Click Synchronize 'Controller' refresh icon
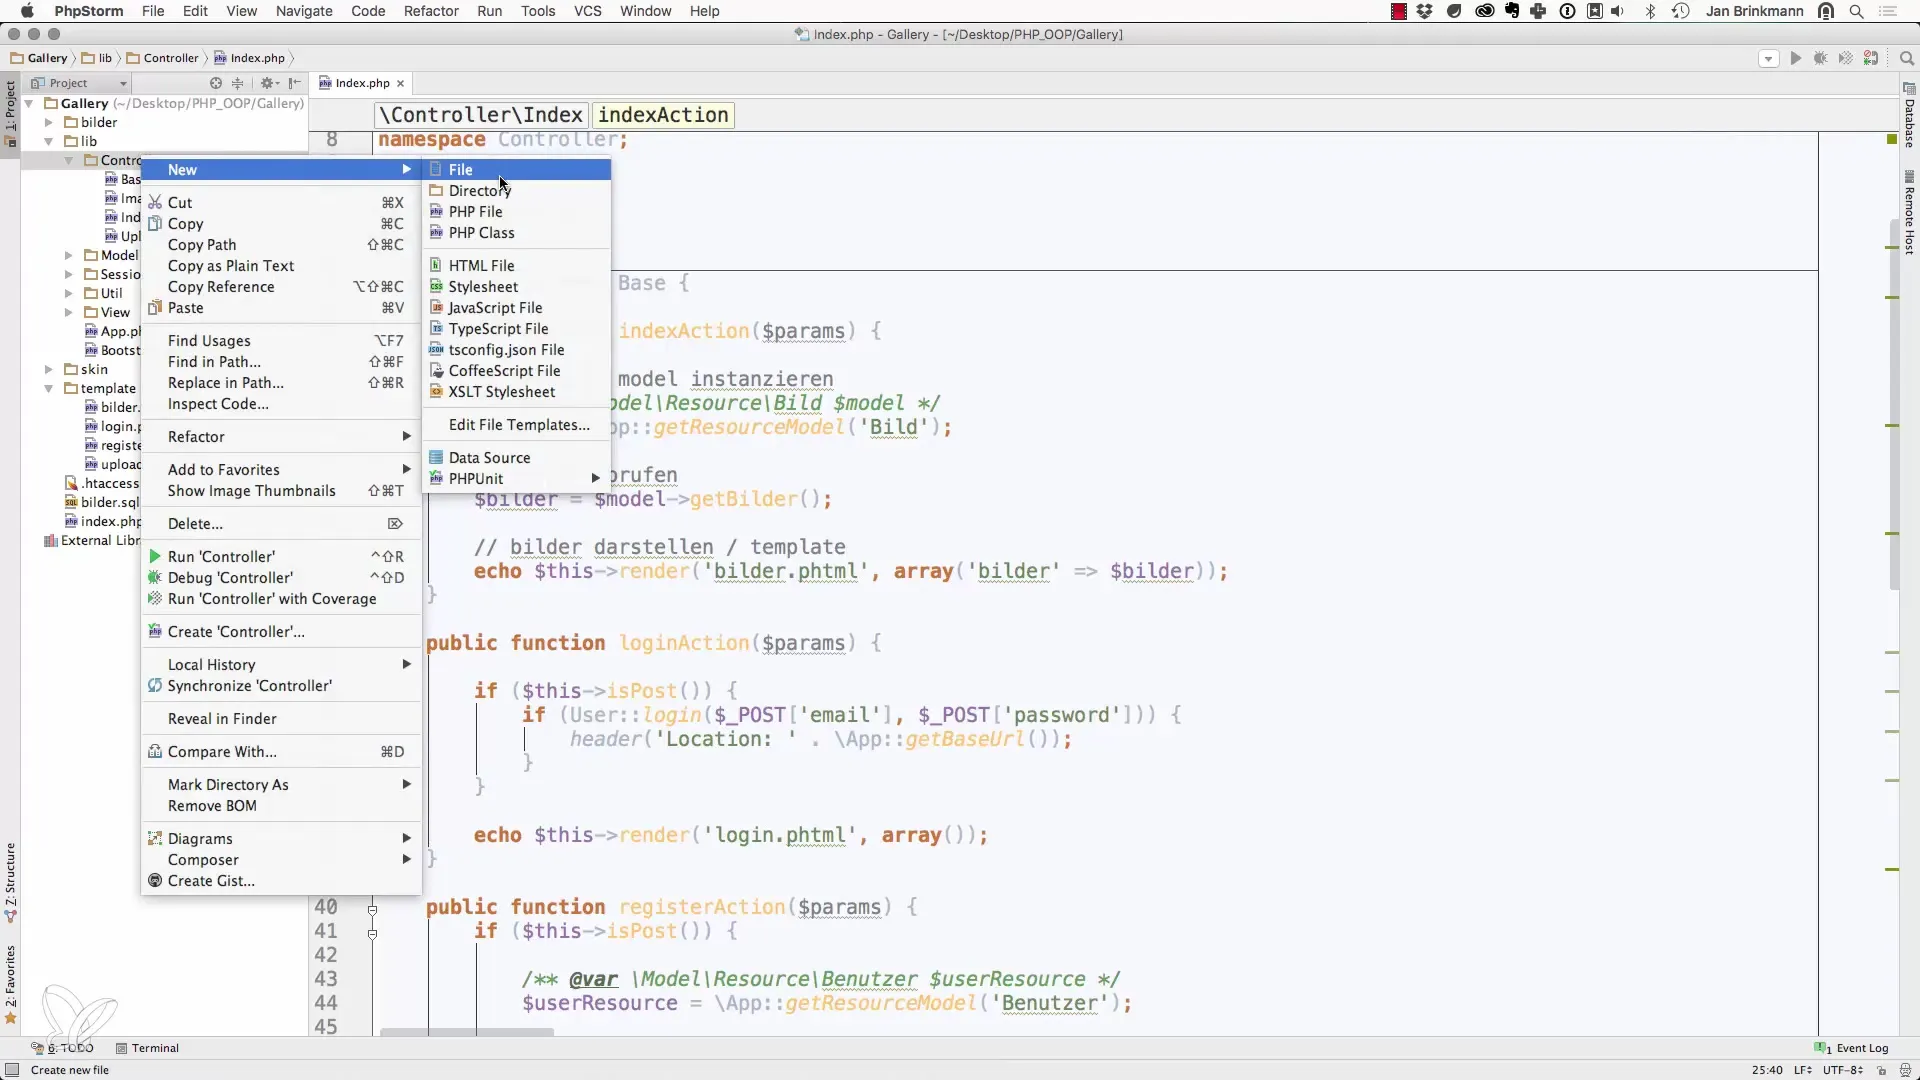The width and height of the screenshot is (1920, 1080). coord(155,686)
